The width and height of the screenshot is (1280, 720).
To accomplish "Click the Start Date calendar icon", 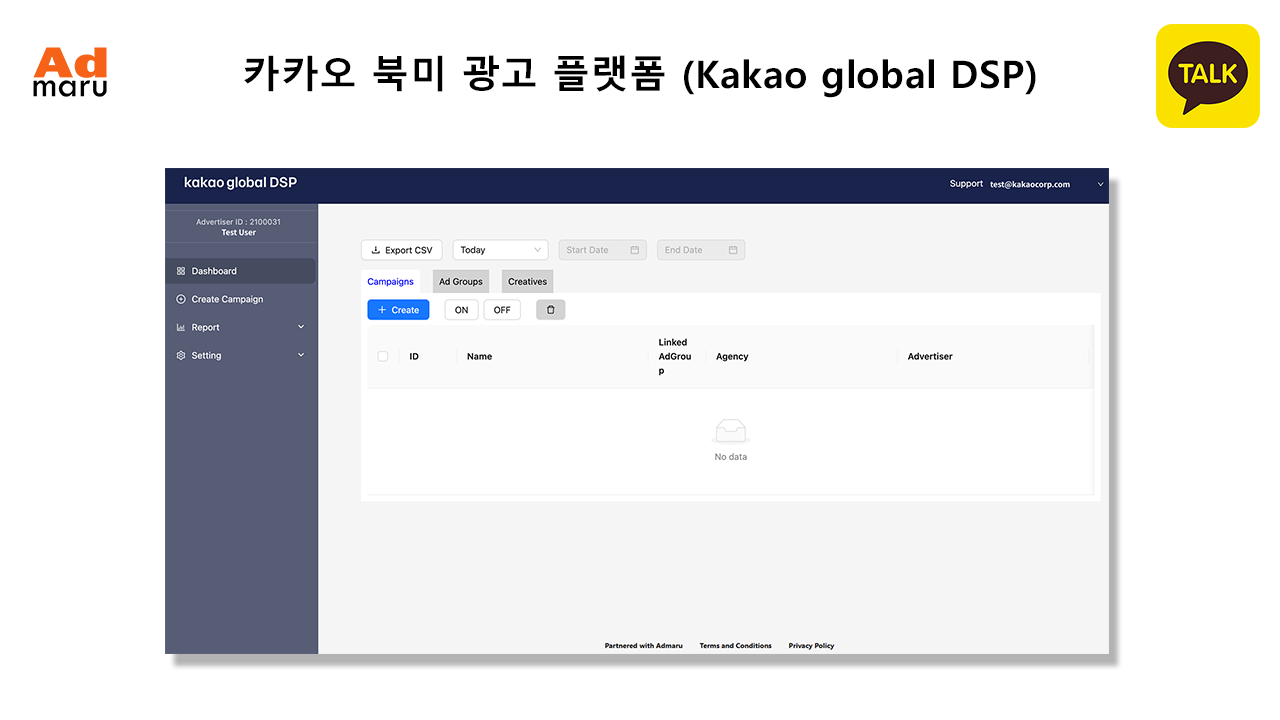I will point(634,250).
